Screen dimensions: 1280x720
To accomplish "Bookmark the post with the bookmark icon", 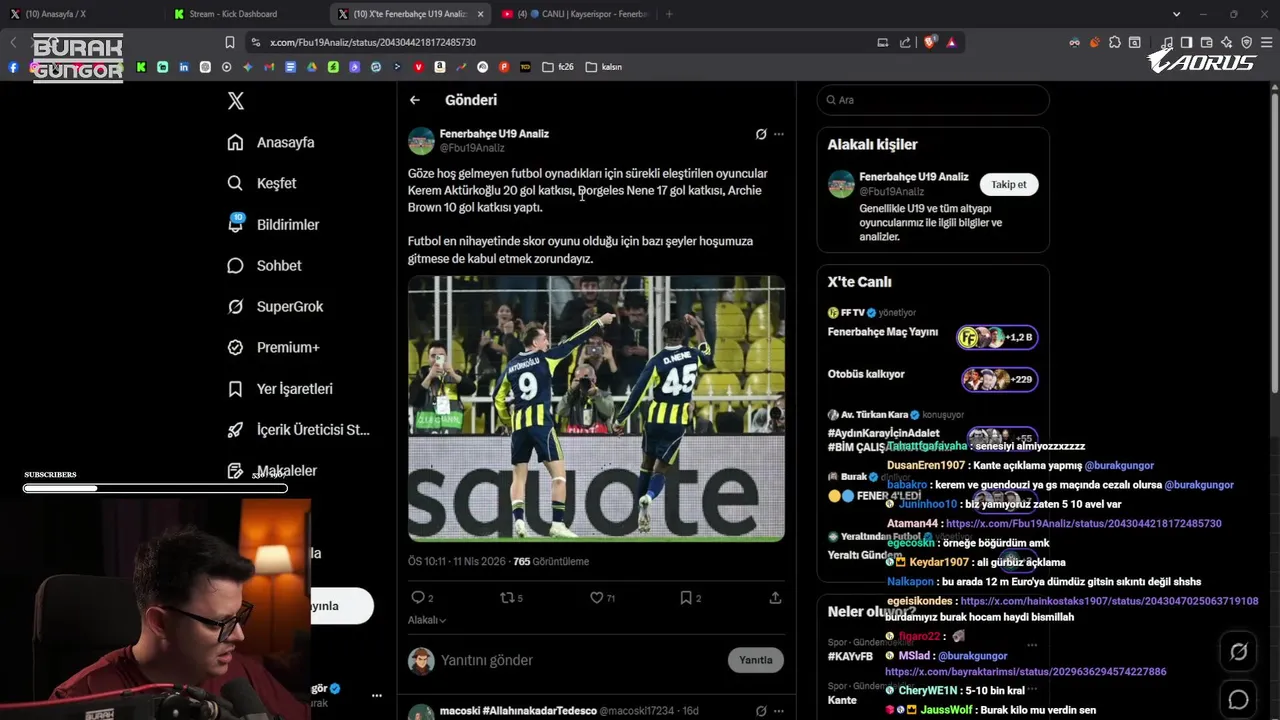I will pyautogui.click(x=686, y=597).
